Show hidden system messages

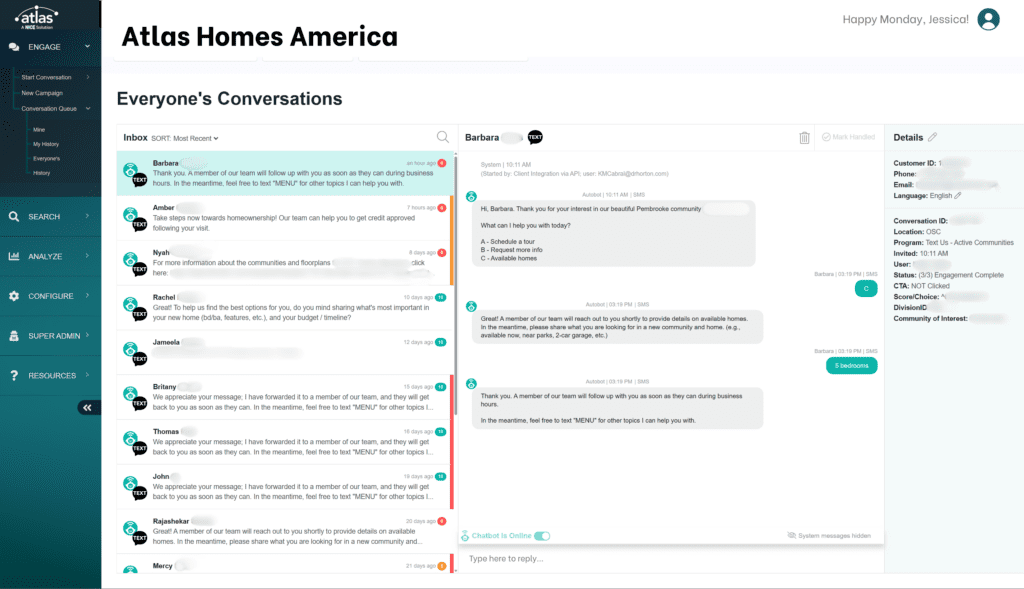click(829, 536)
